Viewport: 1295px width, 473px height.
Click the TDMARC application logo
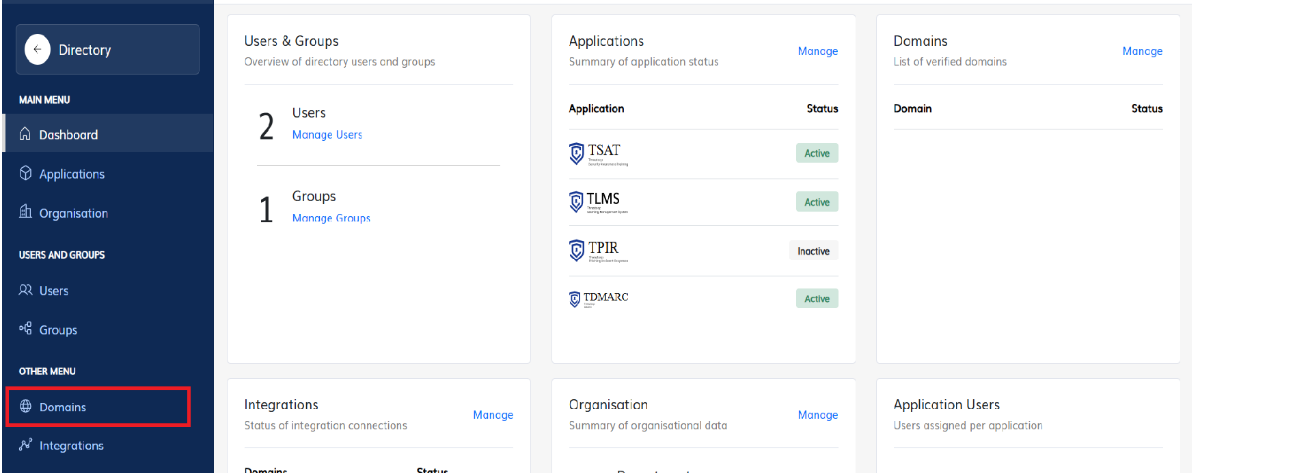pyautogui.click(x=598, y=298)
